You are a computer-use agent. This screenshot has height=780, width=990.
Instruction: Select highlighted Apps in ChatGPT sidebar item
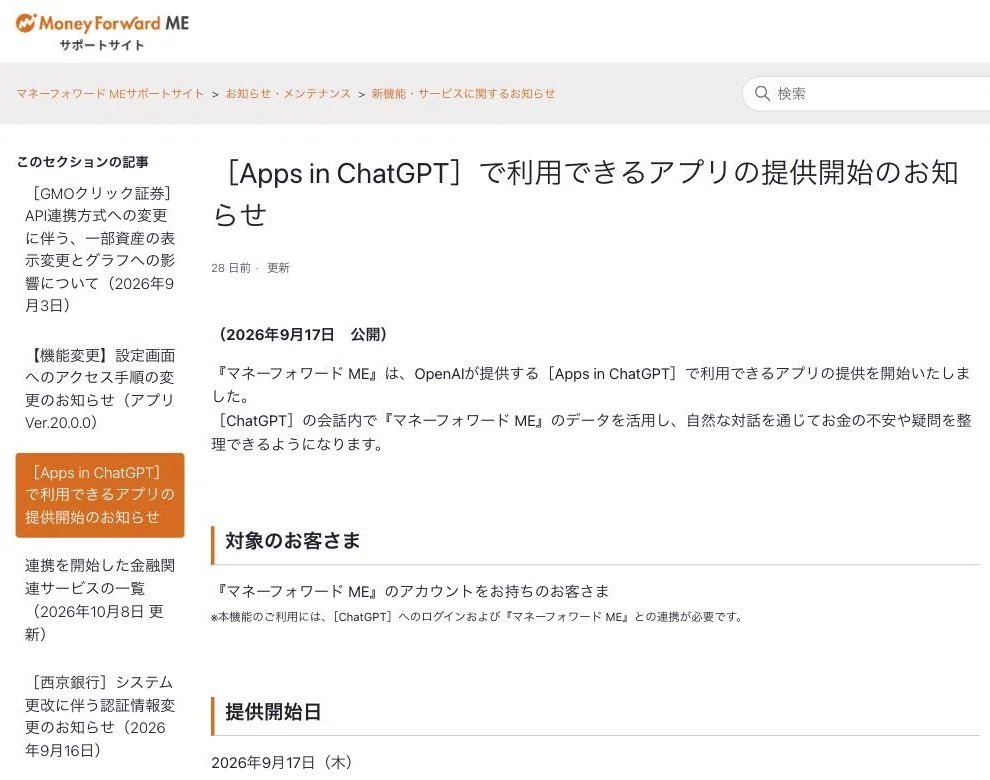[100, 495]
